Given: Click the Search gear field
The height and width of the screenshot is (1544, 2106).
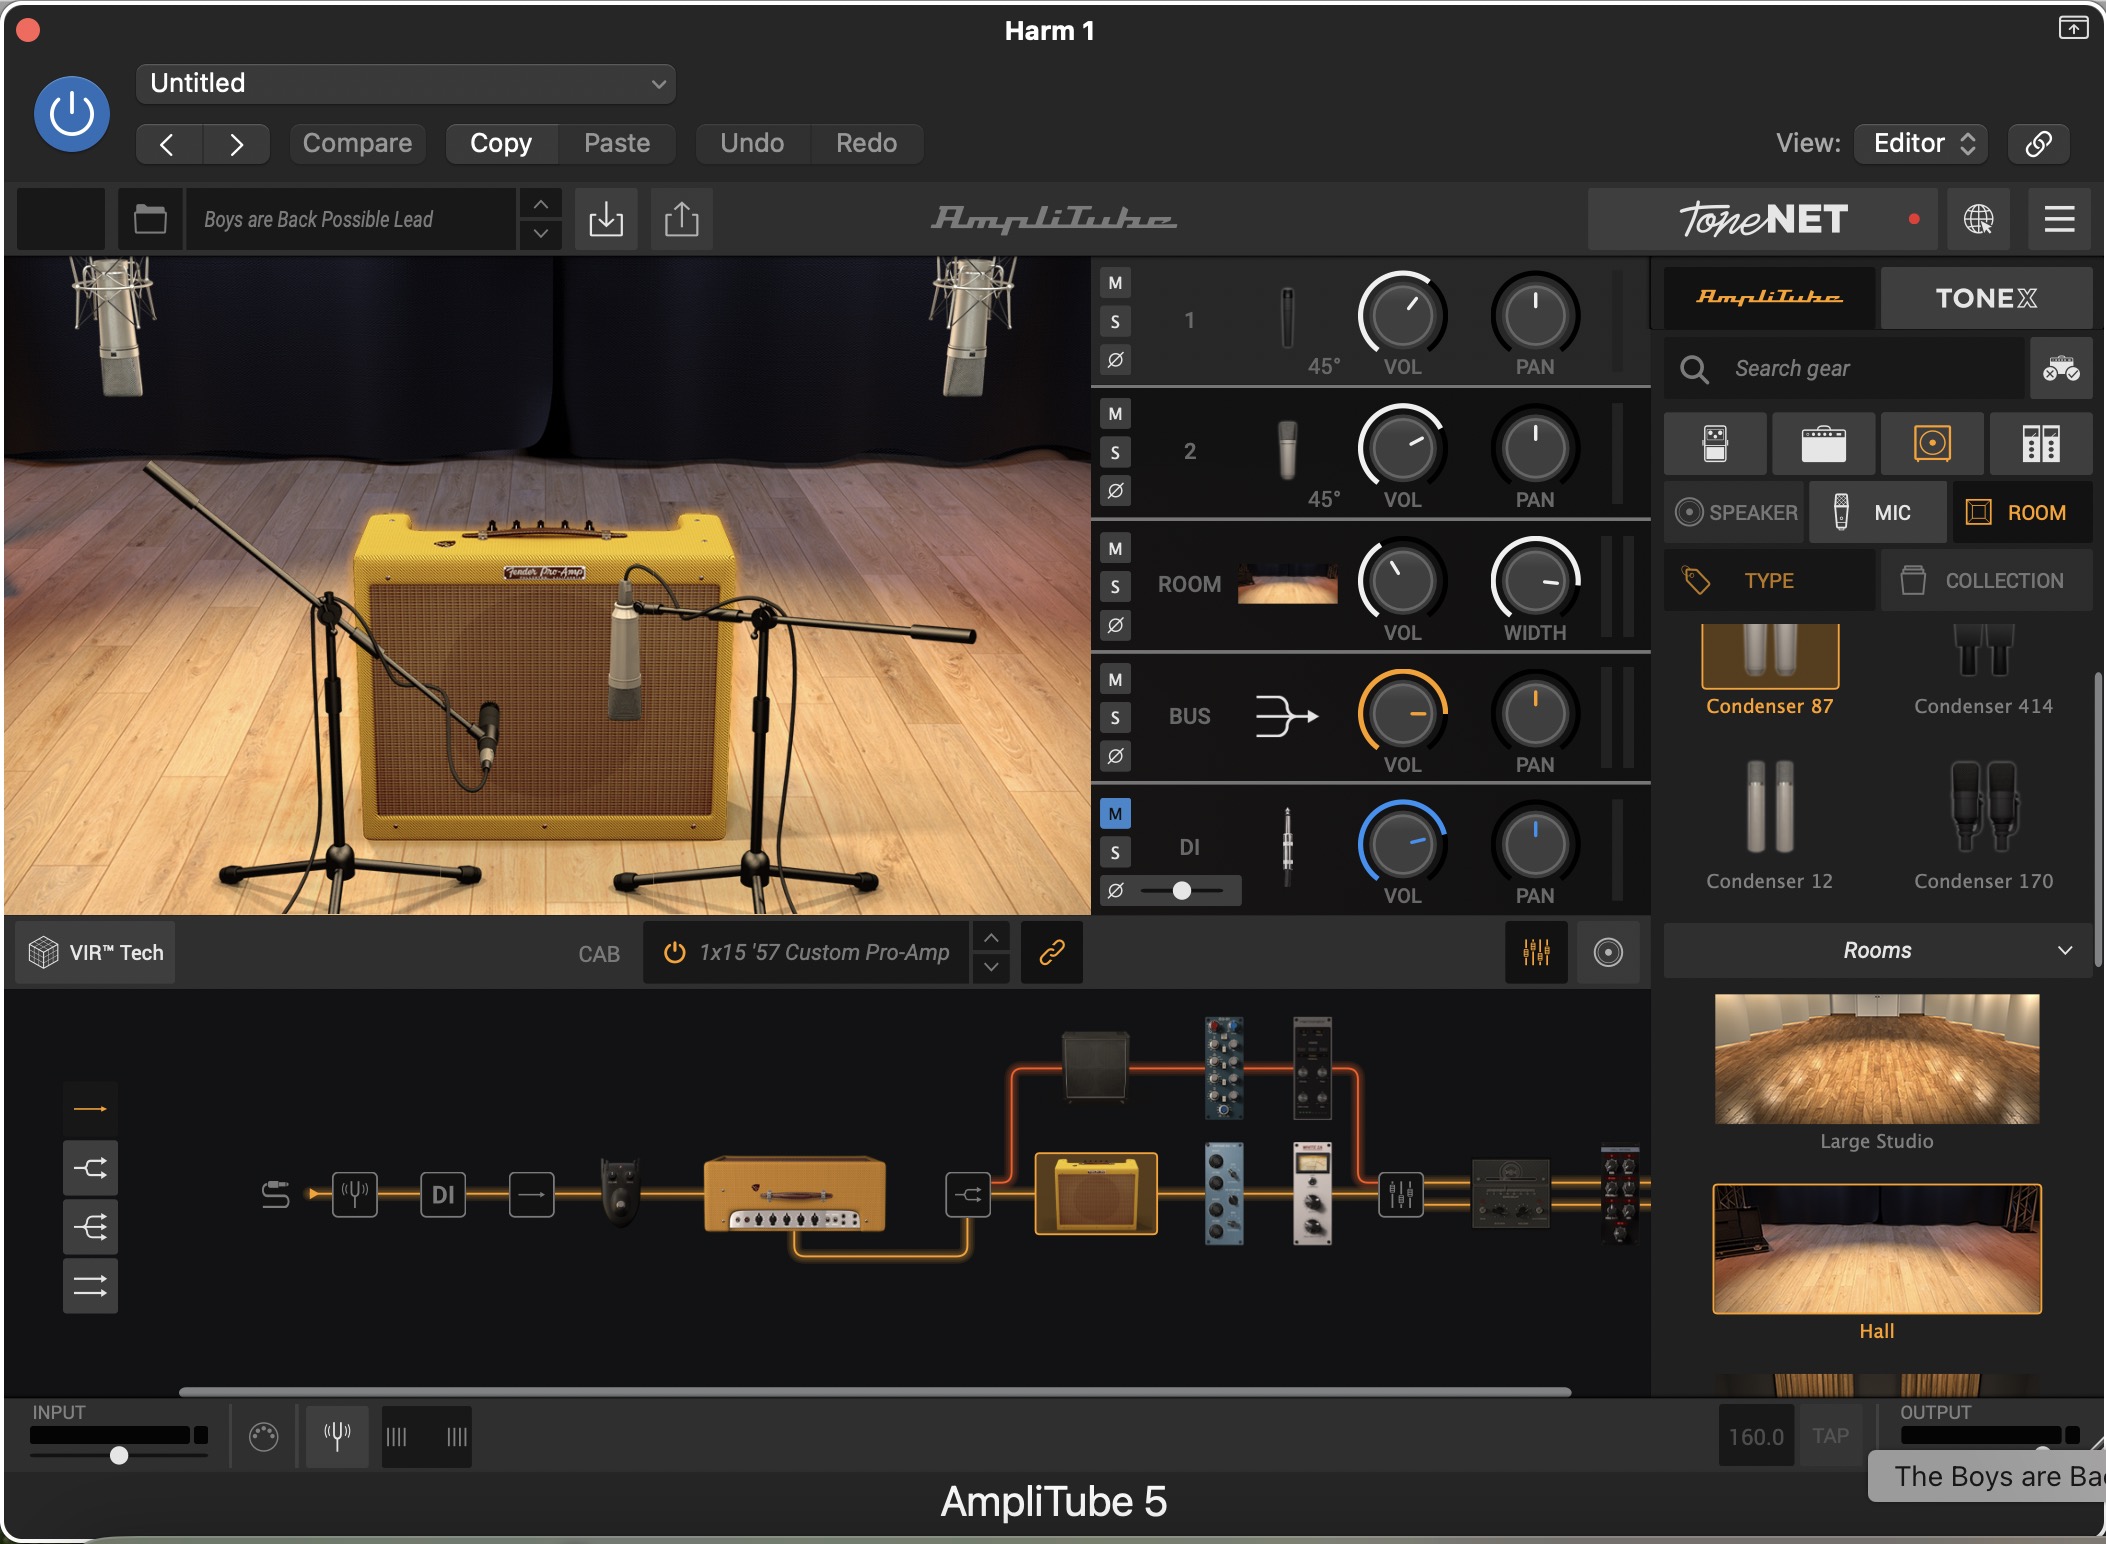Looking at the screenshot, I should [1845, 369].
